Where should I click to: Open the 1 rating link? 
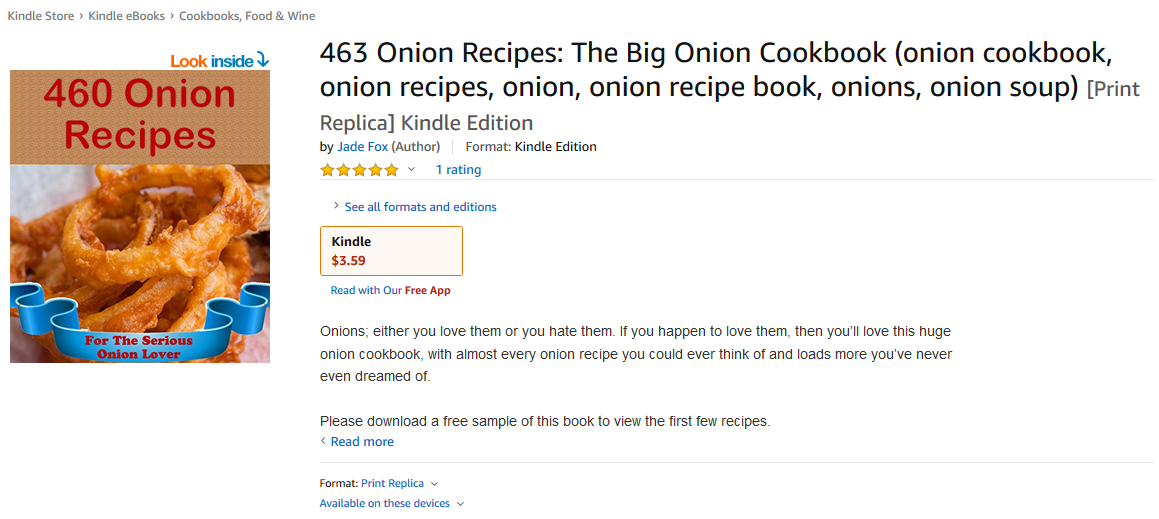pos(458,170)
